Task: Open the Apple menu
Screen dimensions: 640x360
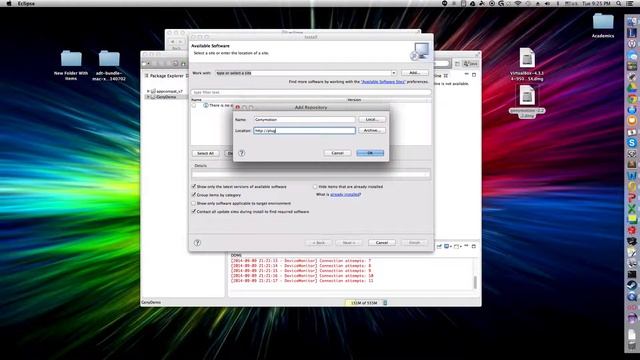Action: point(9,3)
